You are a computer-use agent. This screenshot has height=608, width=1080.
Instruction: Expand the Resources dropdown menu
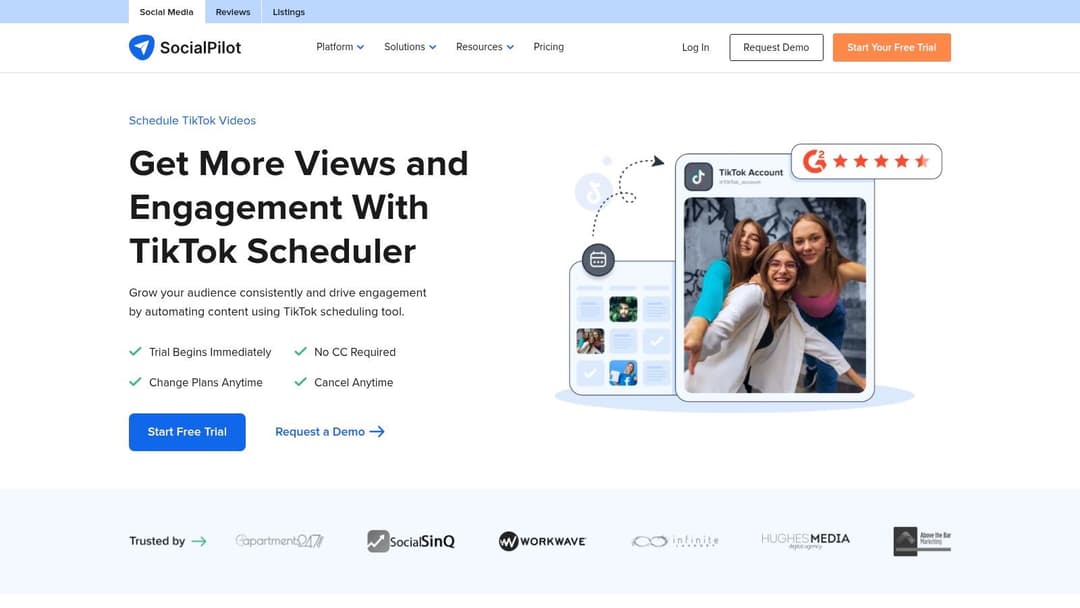pos(485,47)
